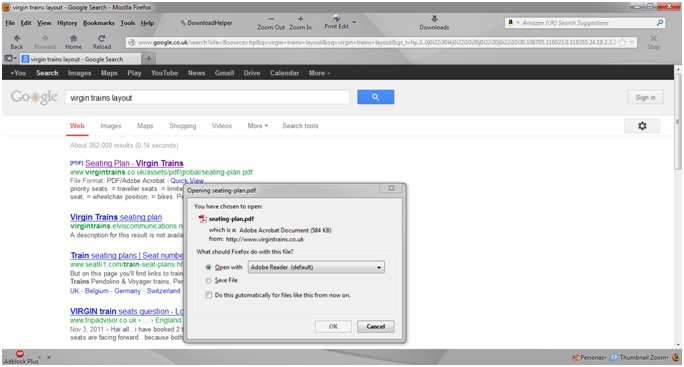Click Cancel in the download dialog
Image resolution: width=684 pixels, height=367 pixels.
[x=376, y=326]
